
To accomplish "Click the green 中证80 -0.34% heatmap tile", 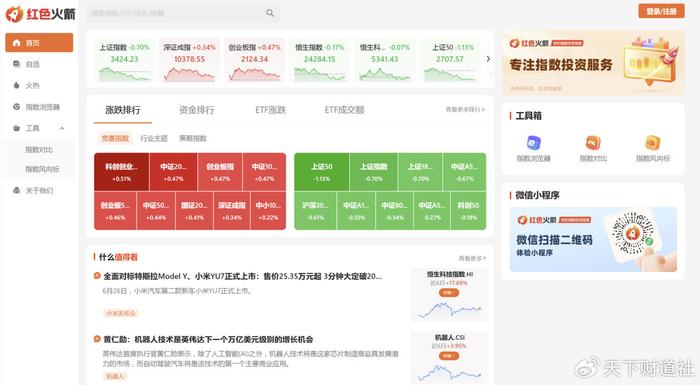I will click(395, 211).
